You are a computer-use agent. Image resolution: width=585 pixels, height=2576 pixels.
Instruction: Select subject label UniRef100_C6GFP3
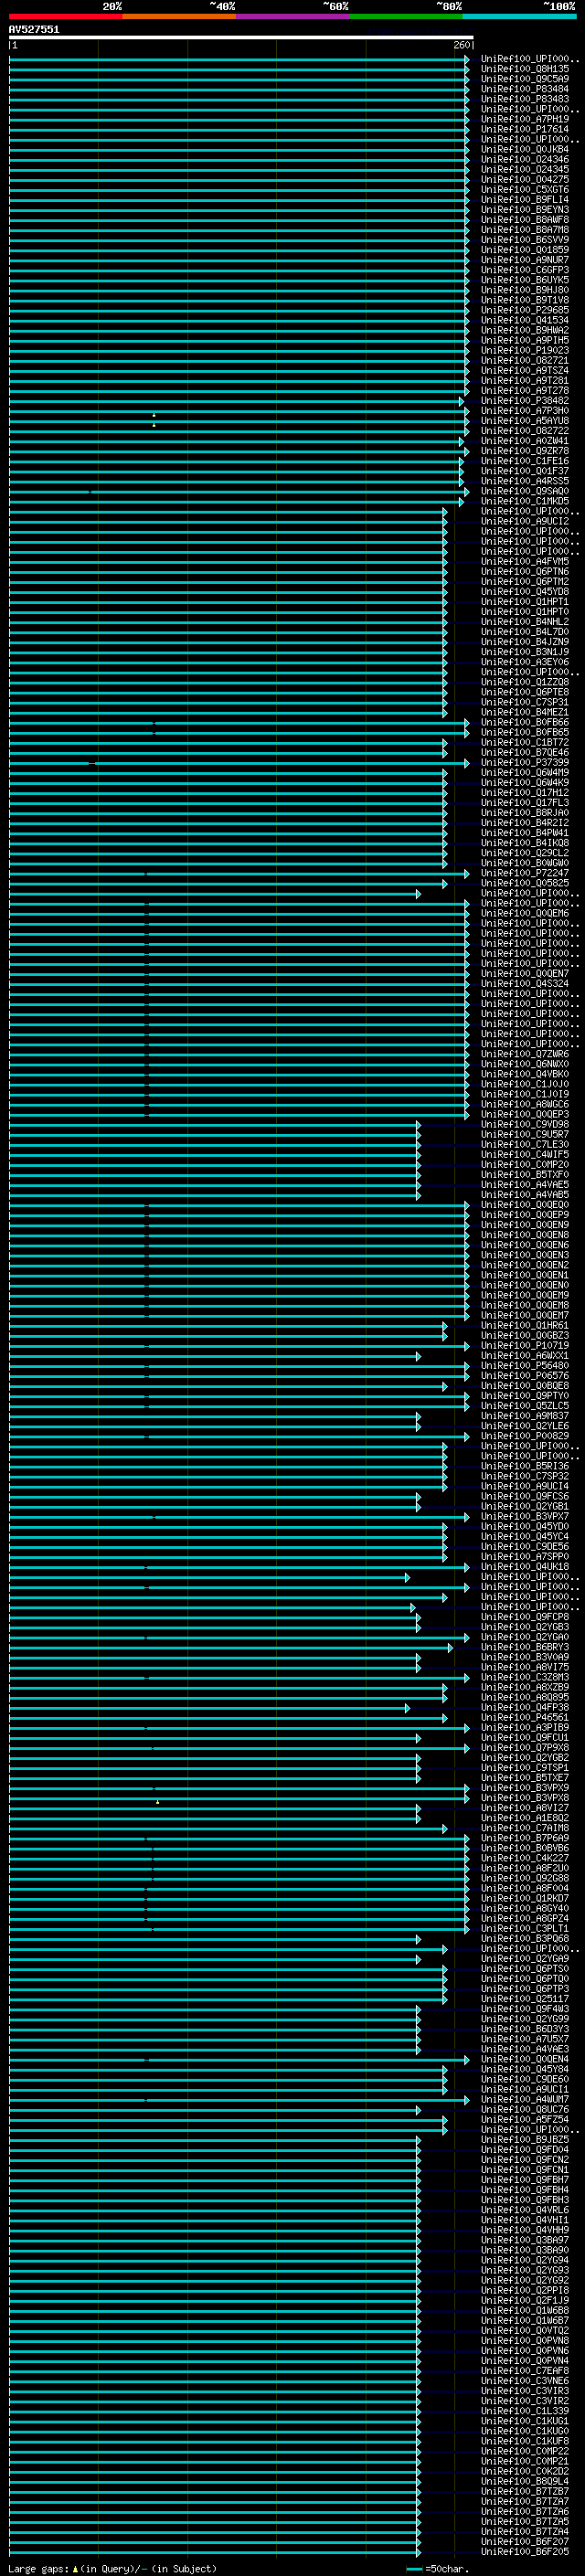525,270
